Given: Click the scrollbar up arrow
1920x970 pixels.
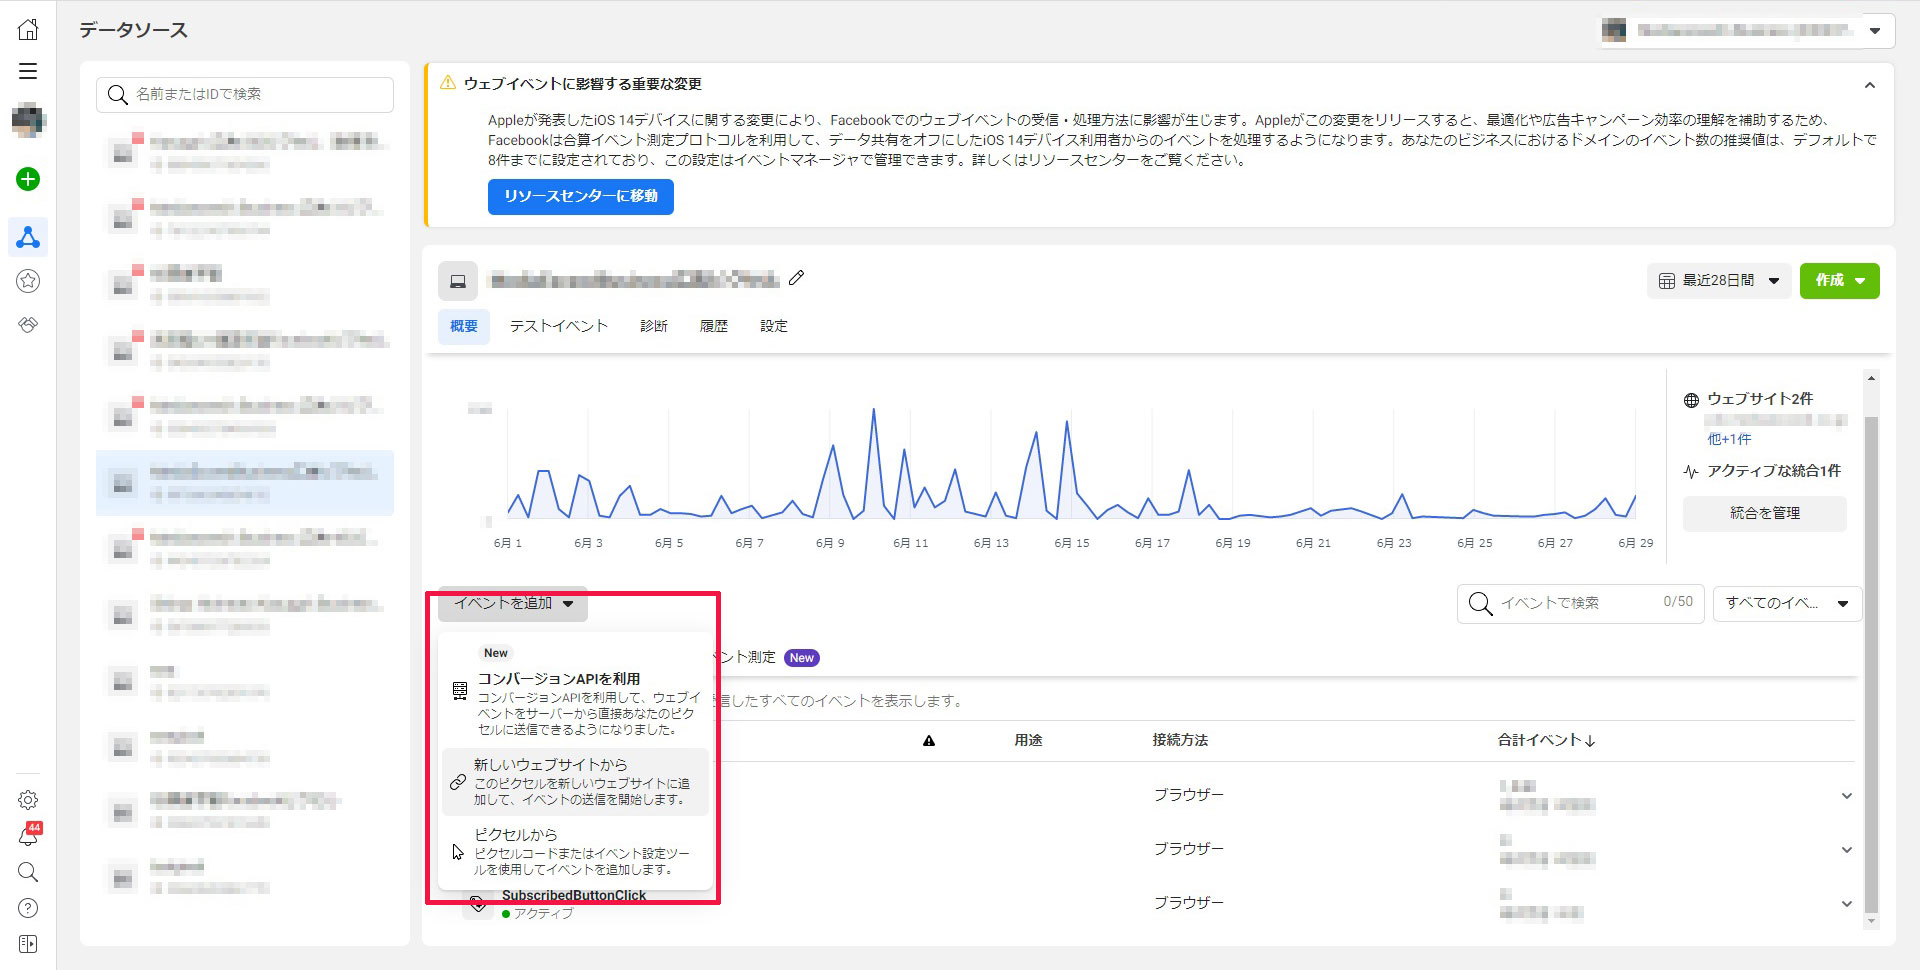Looking at the screenshot, I should point(1871,378).
